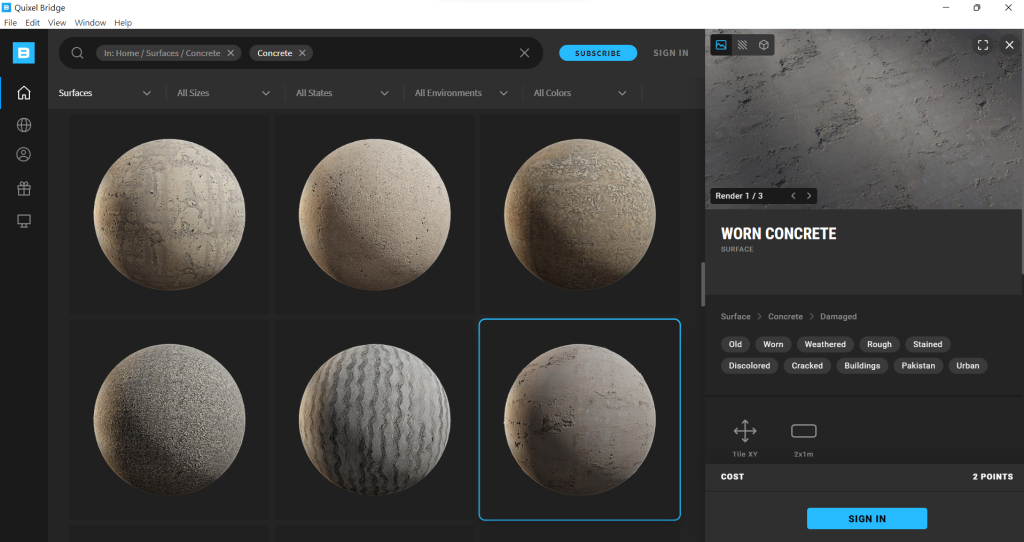Select the wavy striped concrete sphere
Viewport: 1024px width, 542px height.
point(374,419)
